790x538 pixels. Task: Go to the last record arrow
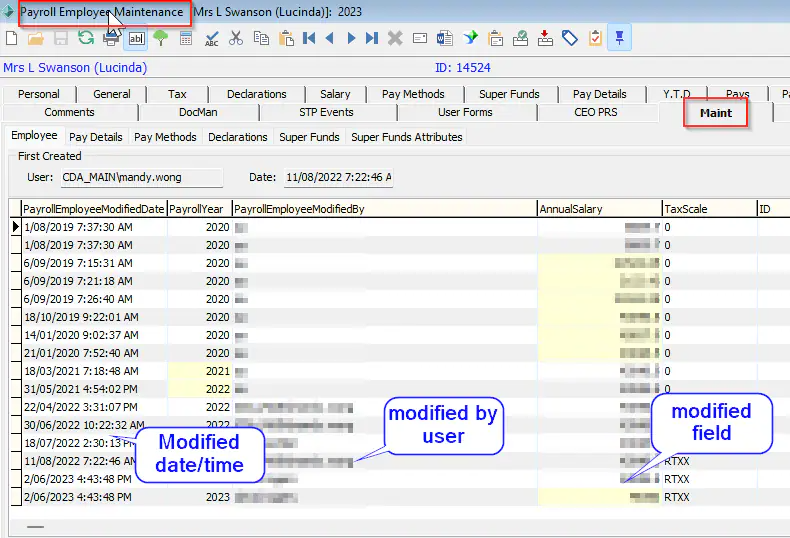coord(372,38)
